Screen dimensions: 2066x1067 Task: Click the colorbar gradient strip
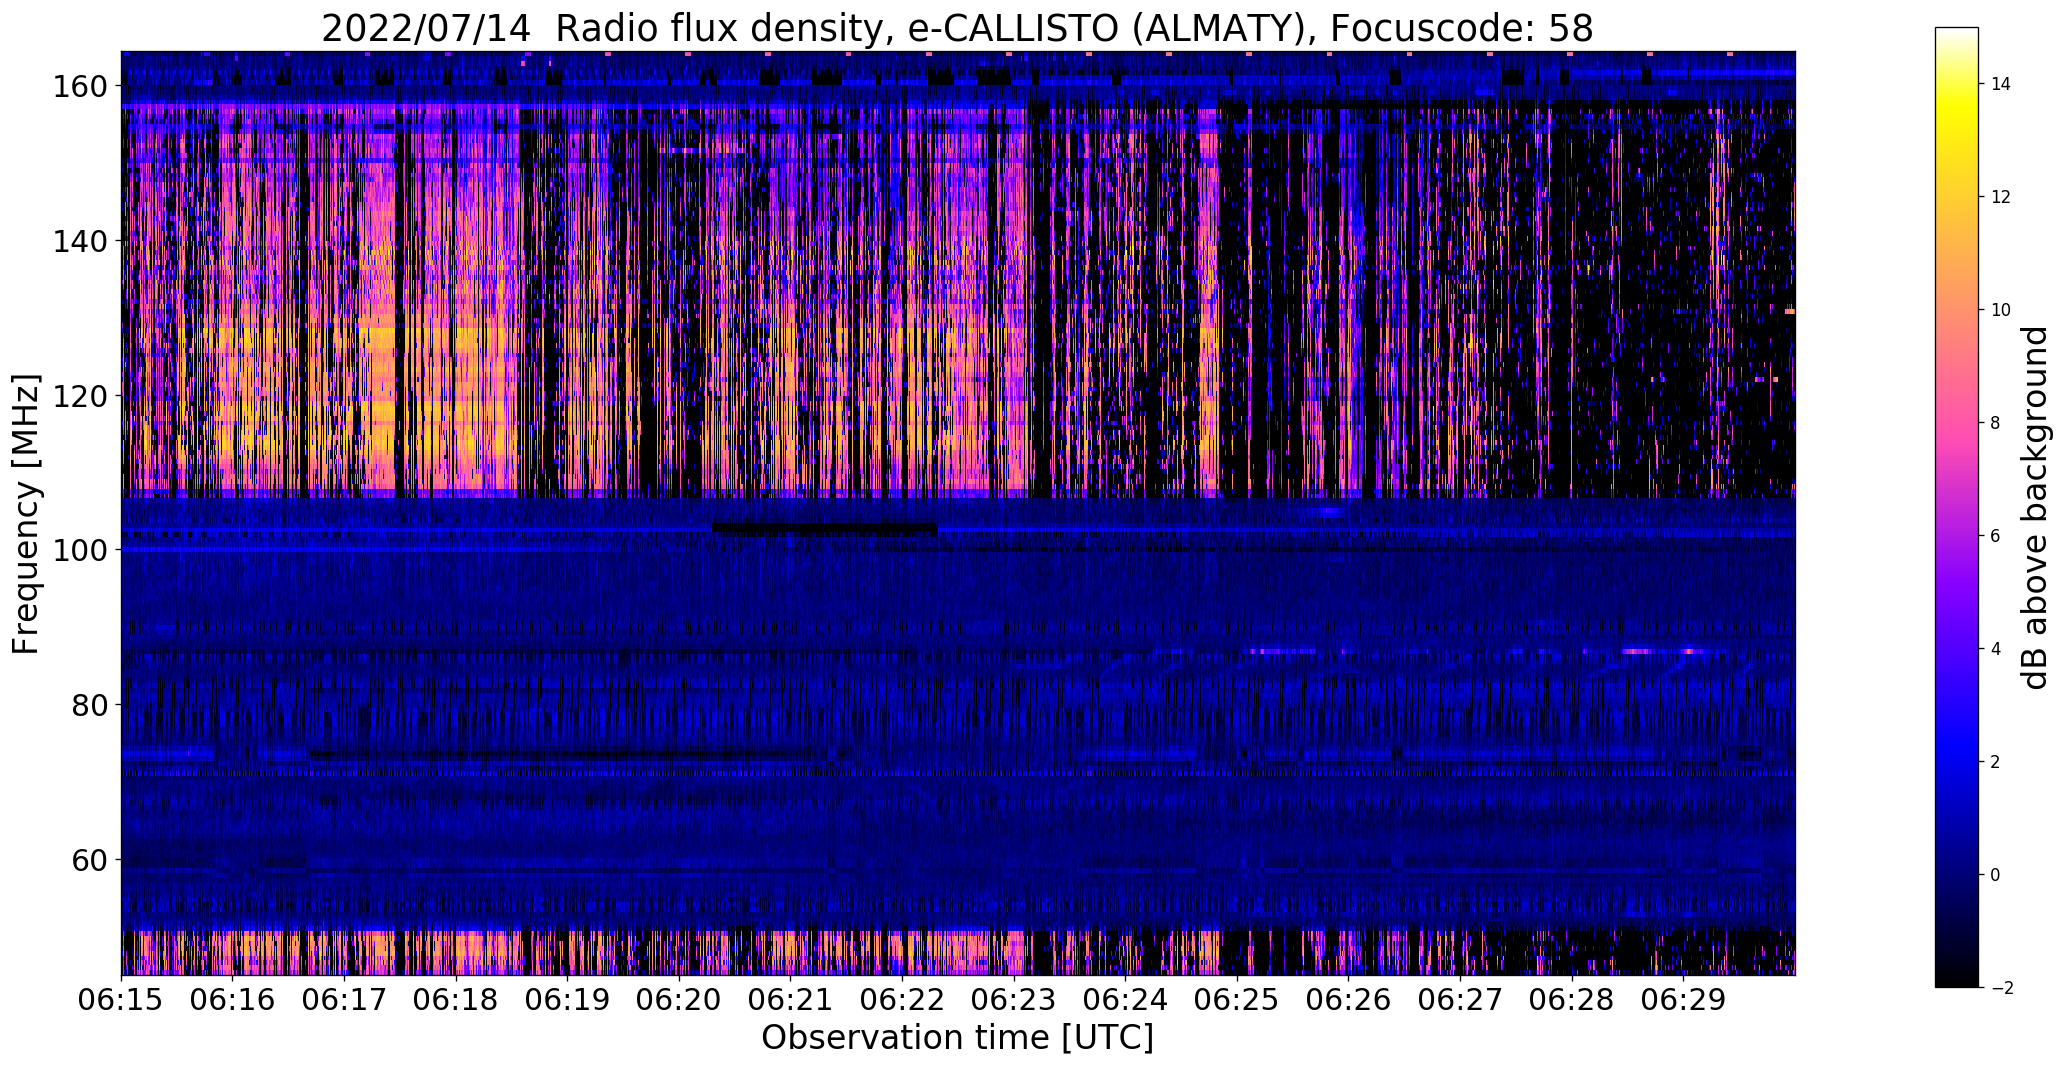tap(1957, 507)
